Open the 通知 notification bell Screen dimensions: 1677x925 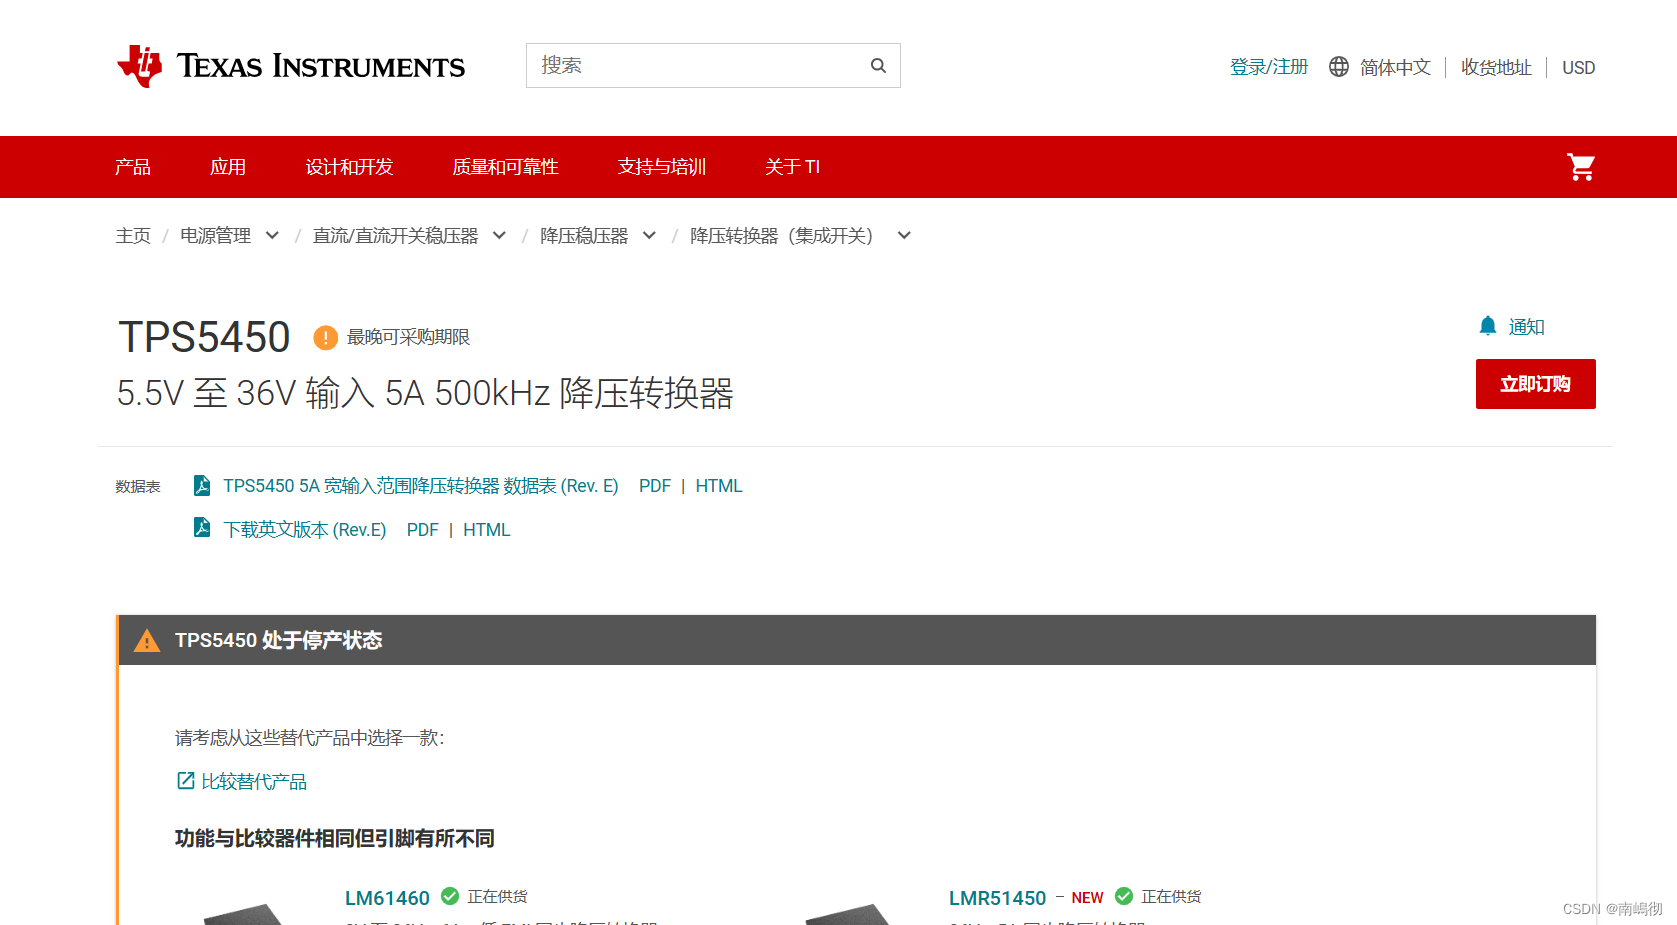pyautogui.click(x=1487, y=326)
